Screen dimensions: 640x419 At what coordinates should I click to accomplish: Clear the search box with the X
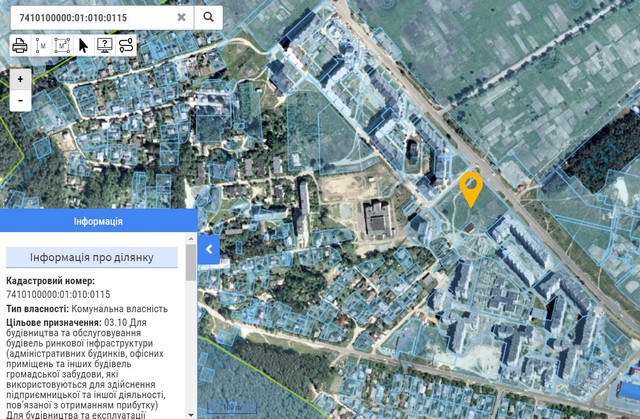[x=181, y=17]
